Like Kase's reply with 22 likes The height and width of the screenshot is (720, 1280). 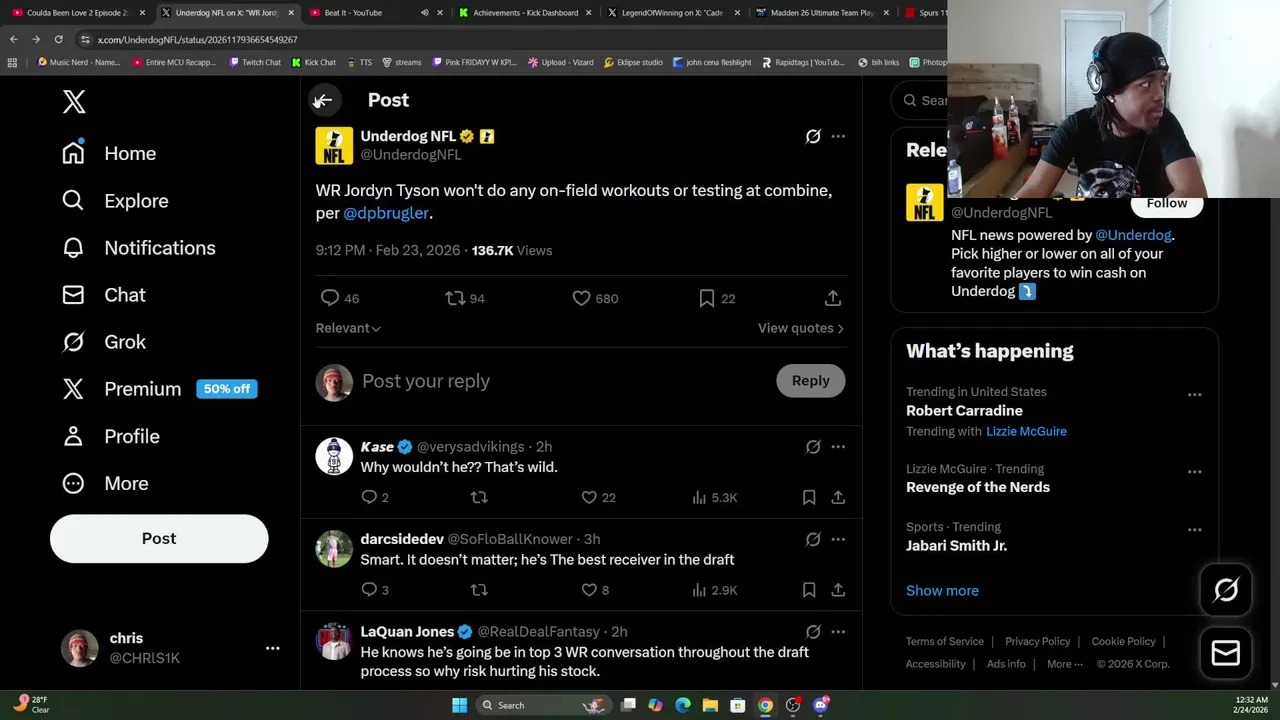(598, 497)
